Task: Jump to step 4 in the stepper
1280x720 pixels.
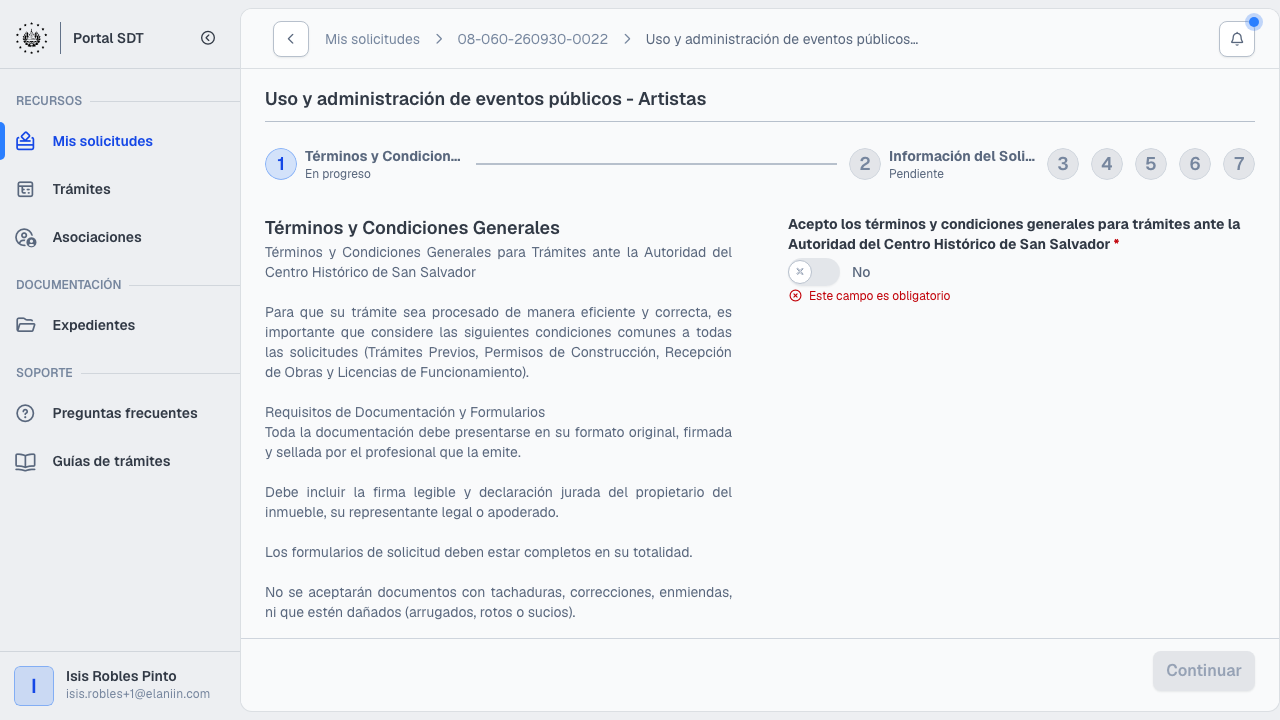Action: click(1107, 164)
